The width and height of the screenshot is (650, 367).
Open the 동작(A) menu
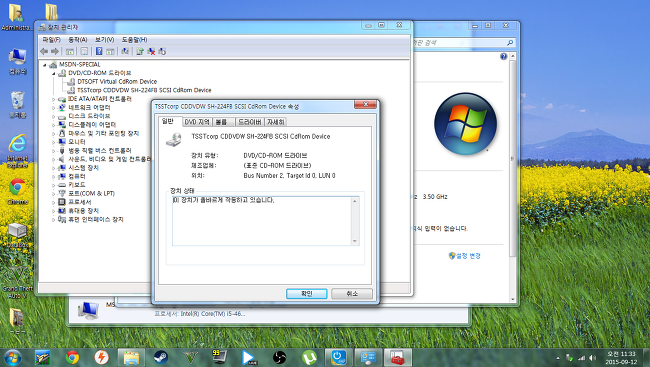78,40
